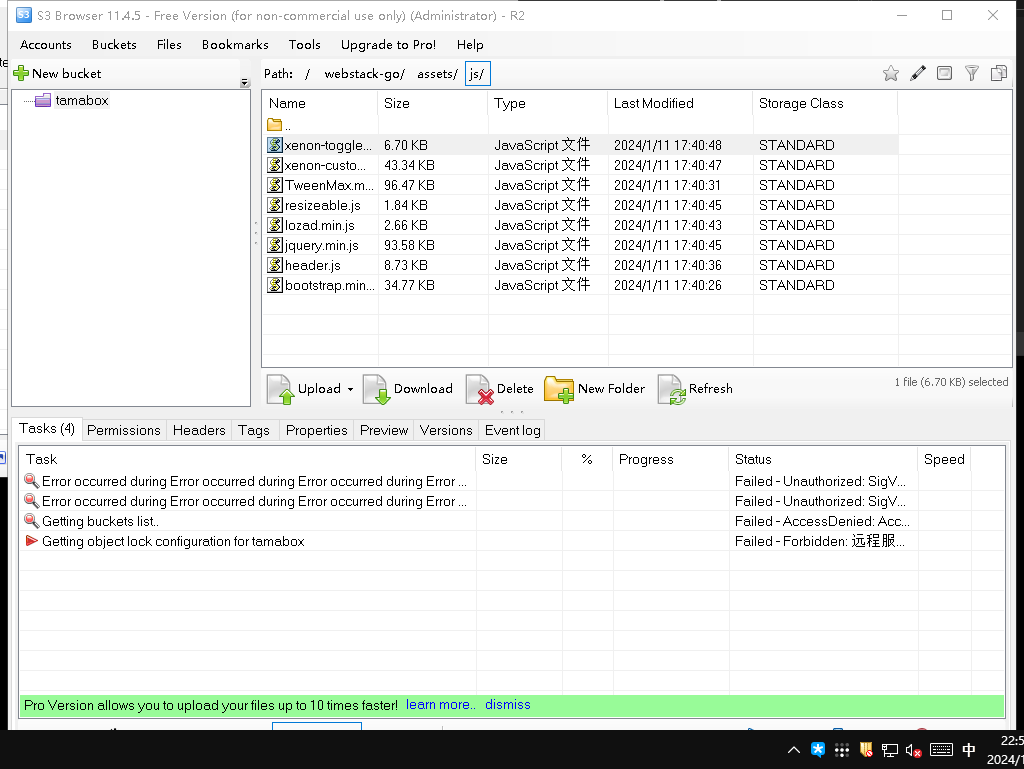The width and height of the screenshot is (1024, 769).
Task: Click the Download button icon
Action: click(x=376, y=390)
